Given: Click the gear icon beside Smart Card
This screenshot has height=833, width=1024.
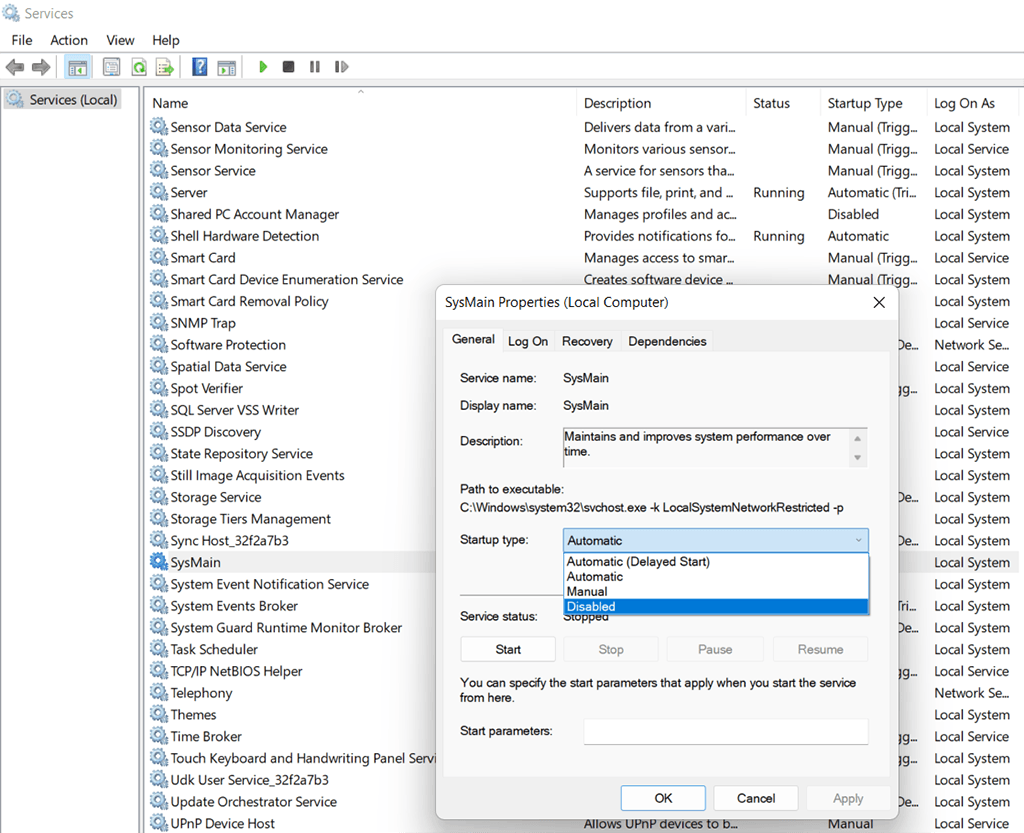Looking at the screenshot, I should coord(159,257).
